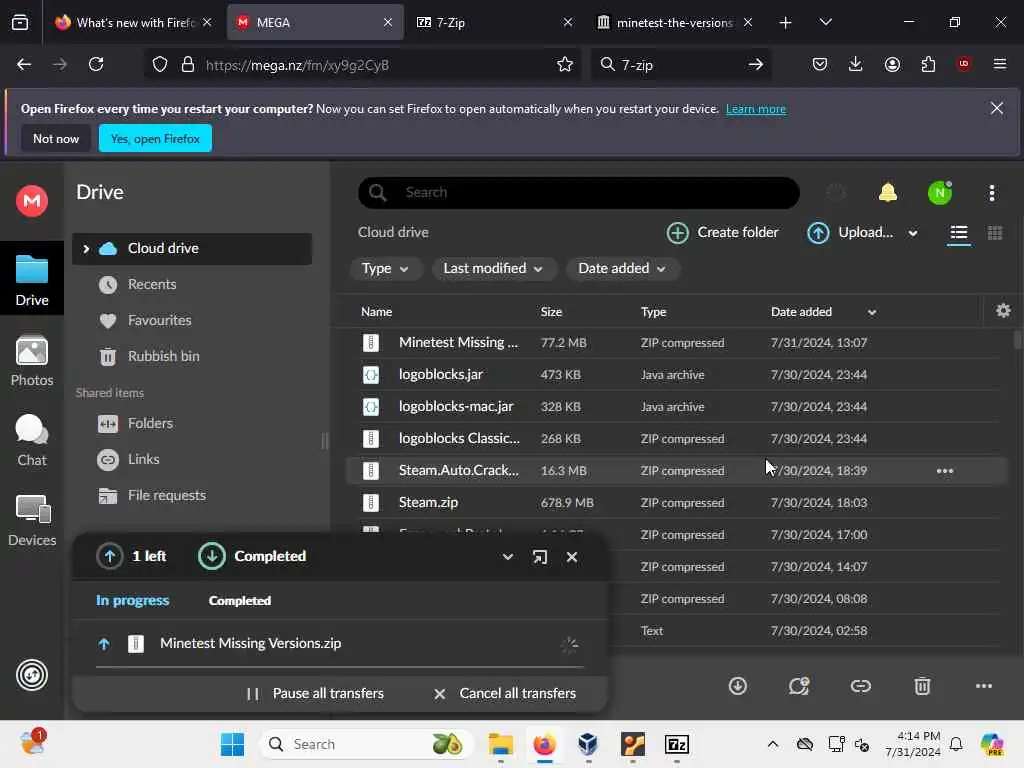Click the Upload button

coord(850,232)
